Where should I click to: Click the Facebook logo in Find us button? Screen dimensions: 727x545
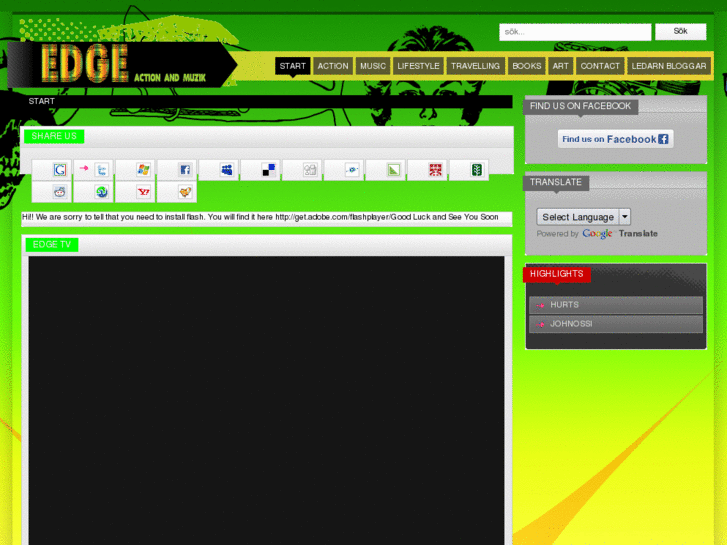click(663, 139)
